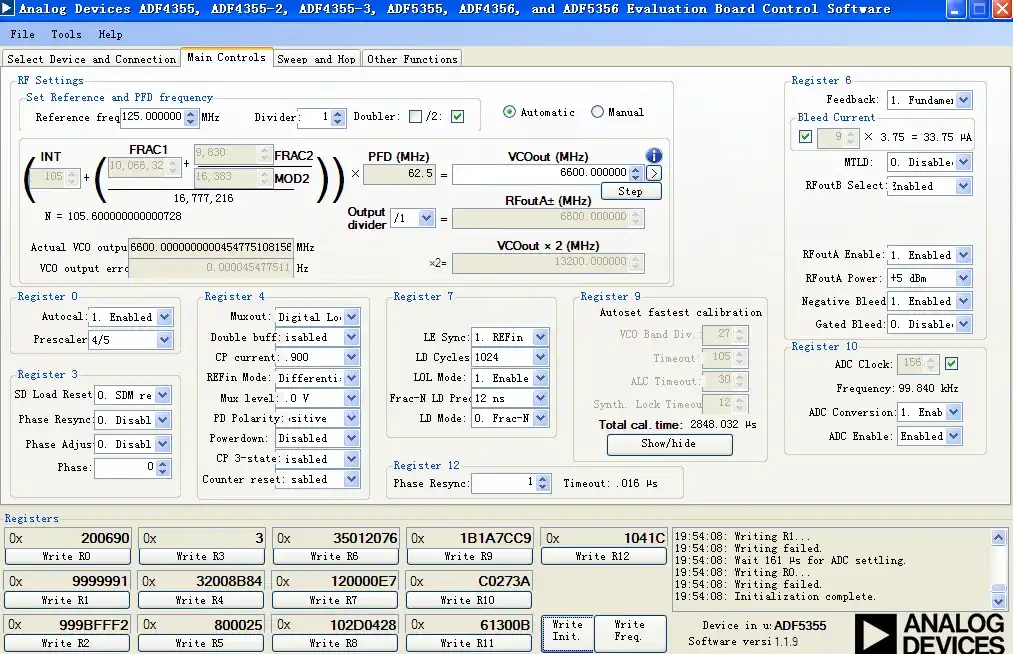Click the arrow button next to VCOout field
Image resolution: width=1013 pixels, height=654 pixels.
click(654, 173)
